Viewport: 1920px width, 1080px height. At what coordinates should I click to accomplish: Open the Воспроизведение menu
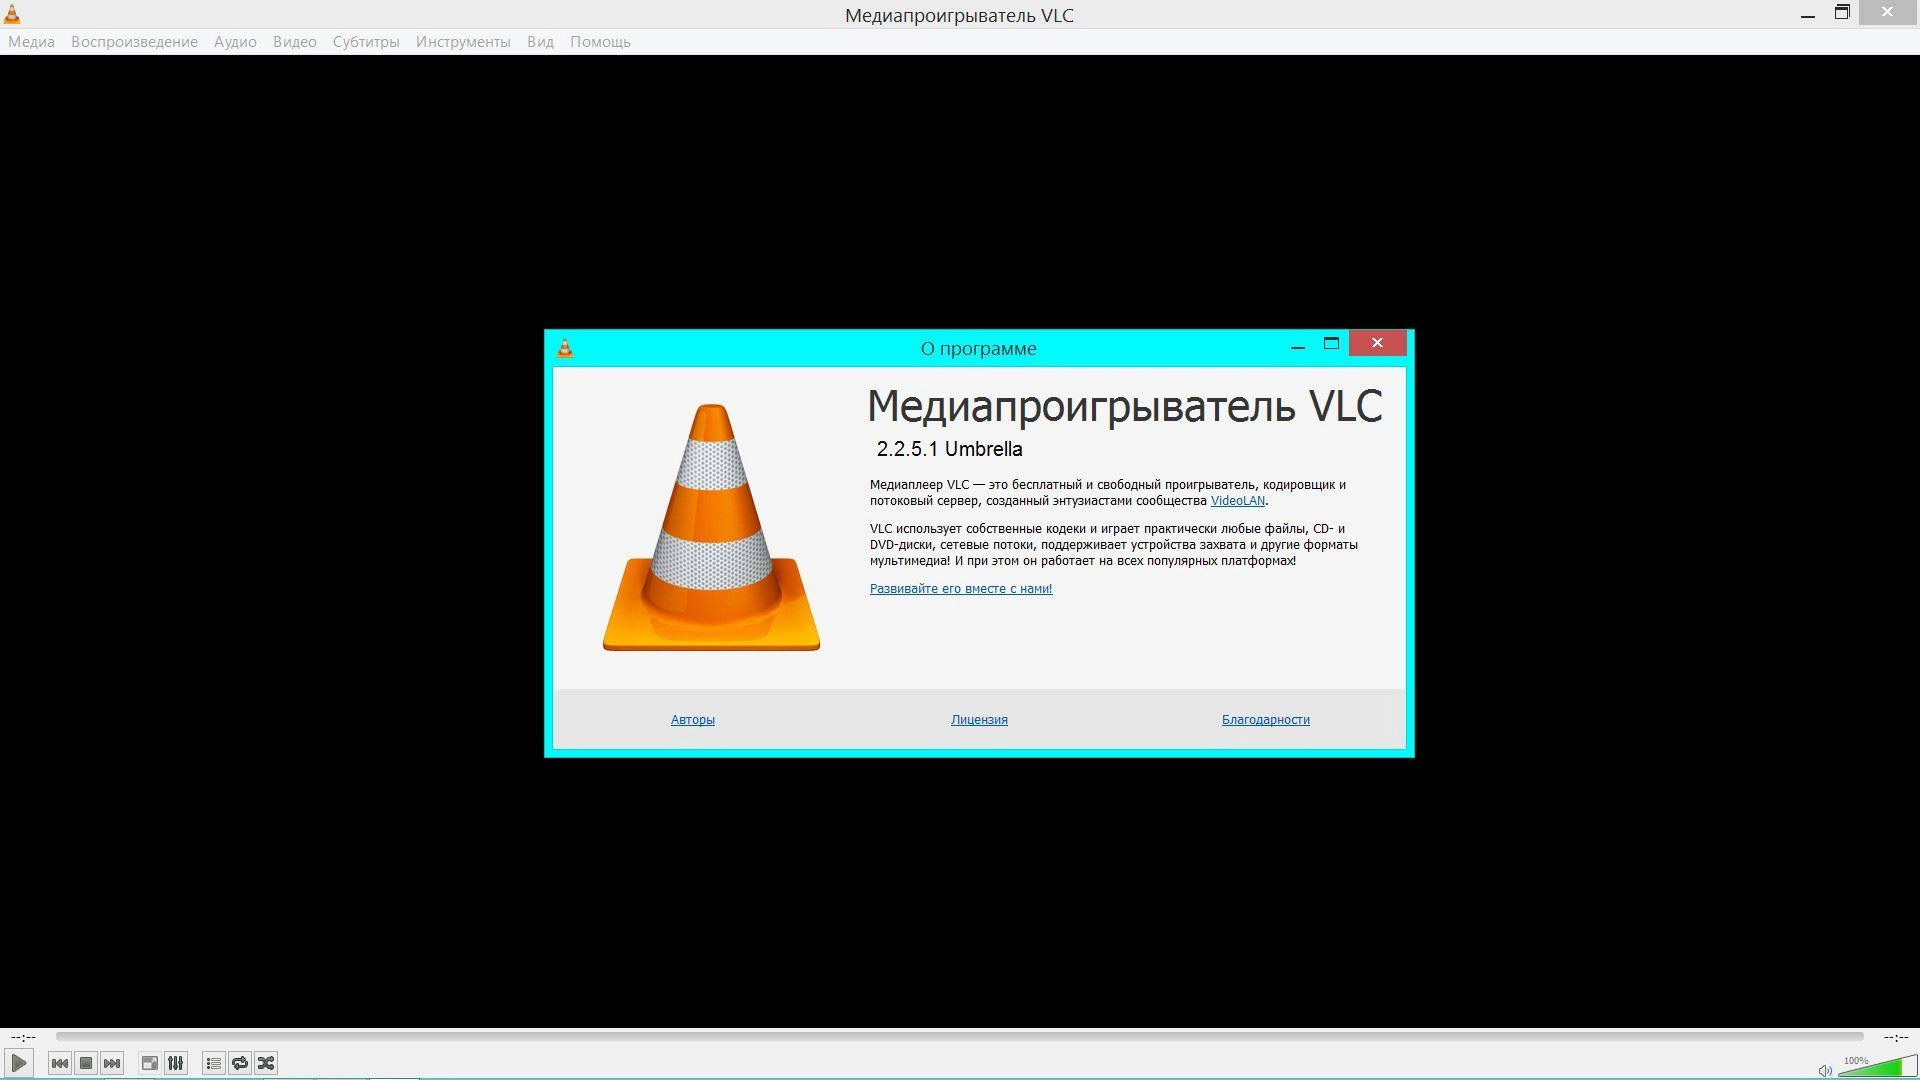(x=134, y=42)
